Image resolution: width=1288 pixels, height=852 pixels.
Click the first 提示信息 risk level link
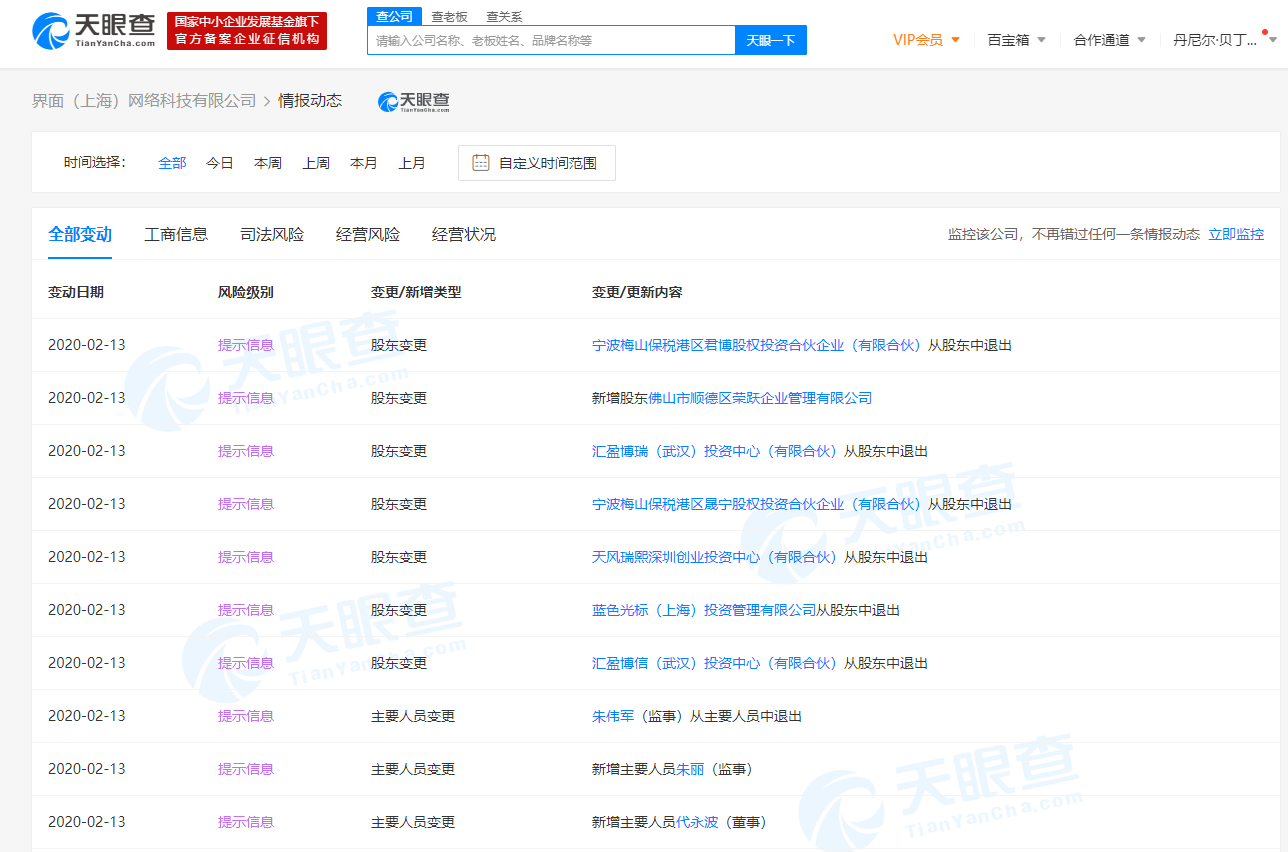[x=245, y=344]
